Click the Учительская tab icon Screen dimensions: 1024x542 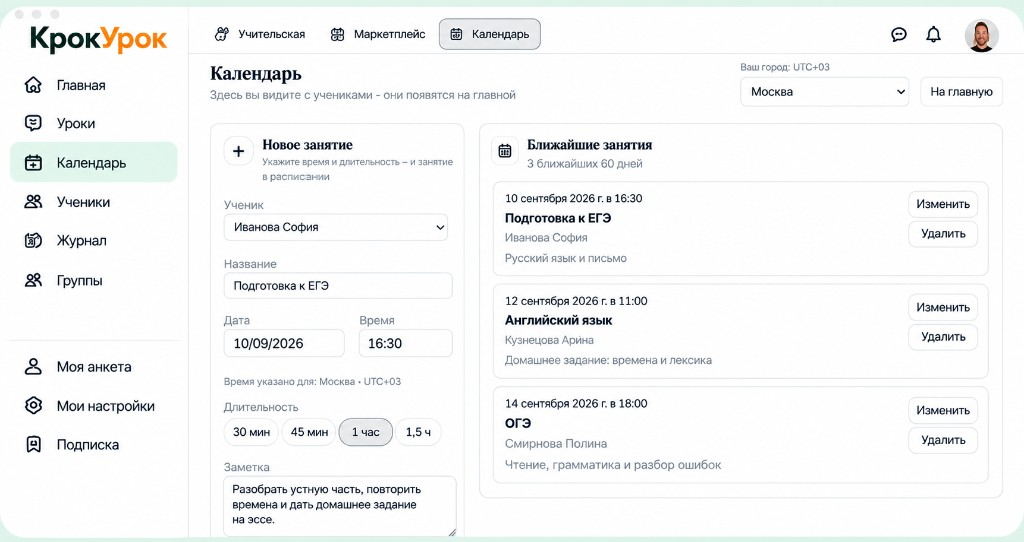(222, 34)
